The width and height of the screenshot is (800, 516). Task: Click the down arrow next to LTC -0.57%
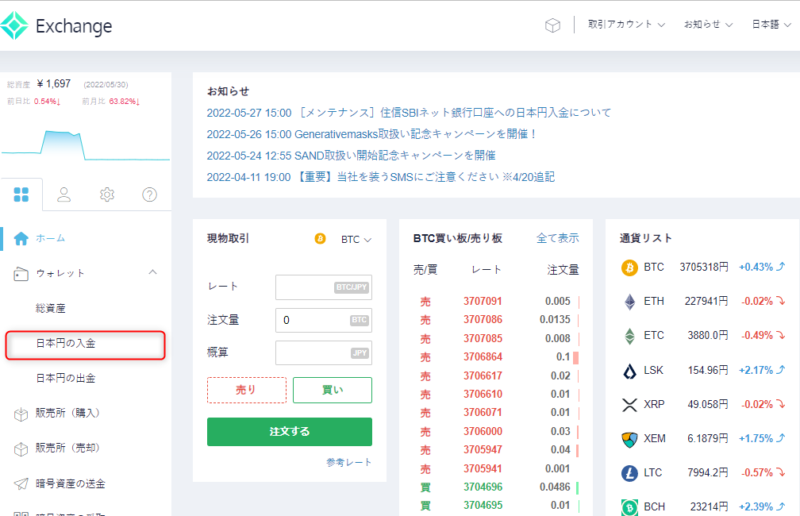[x=781, y=473]
